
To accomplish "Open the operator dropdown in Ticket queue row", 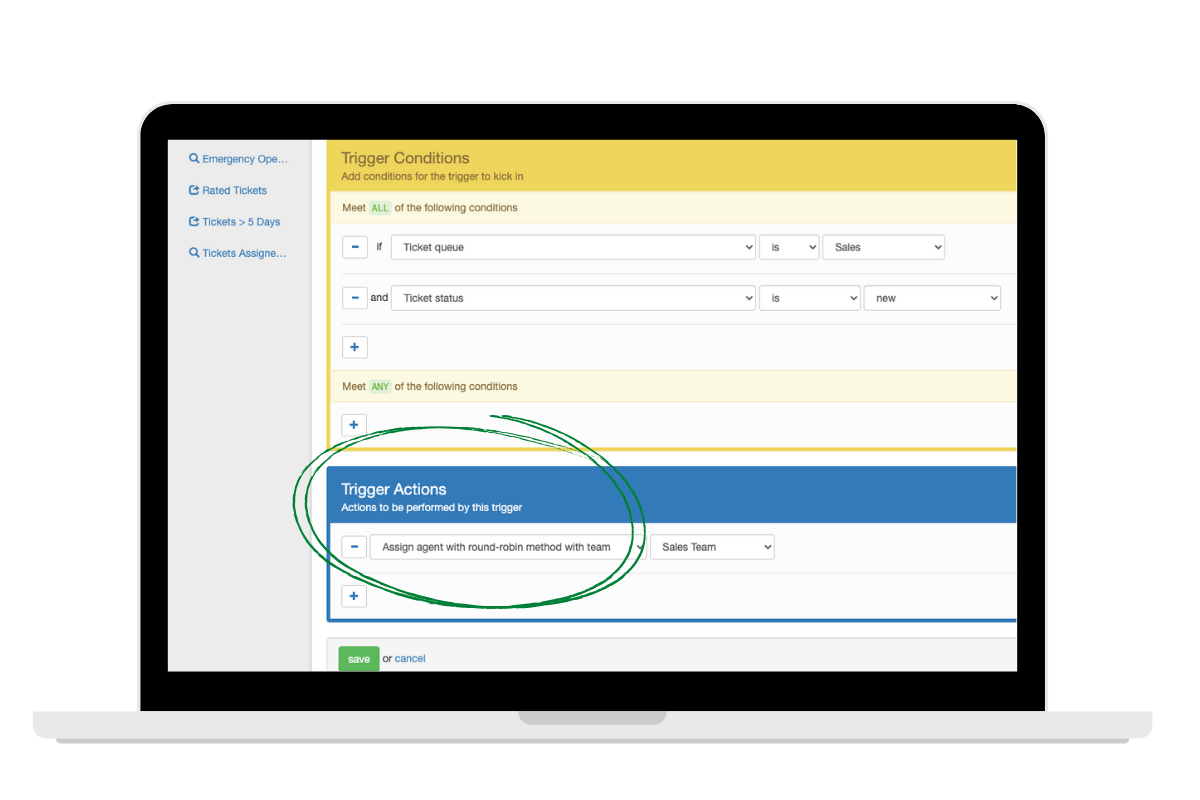I will (x=788, y=247).
